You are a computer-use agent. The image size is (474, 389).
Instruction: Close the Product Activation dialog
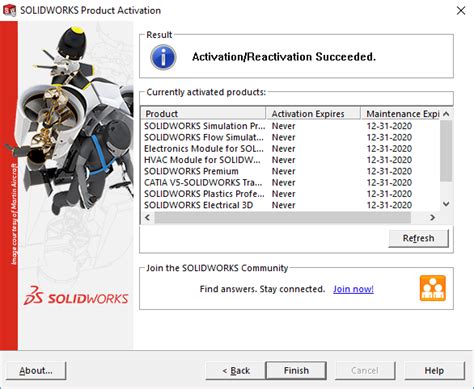(461, 11)
